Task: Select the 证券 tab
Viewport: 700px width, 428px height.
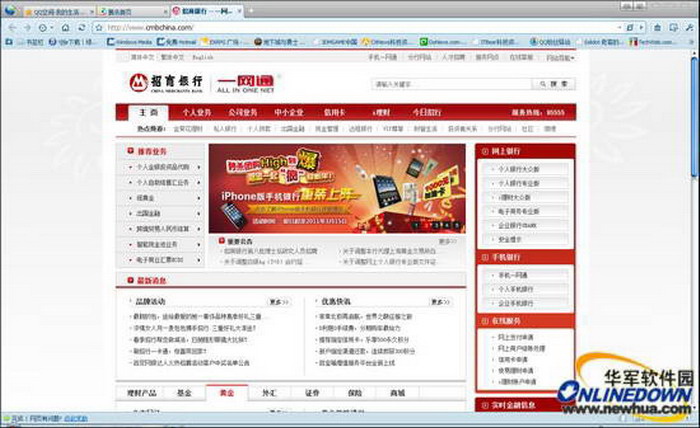Action: (312, 393)
